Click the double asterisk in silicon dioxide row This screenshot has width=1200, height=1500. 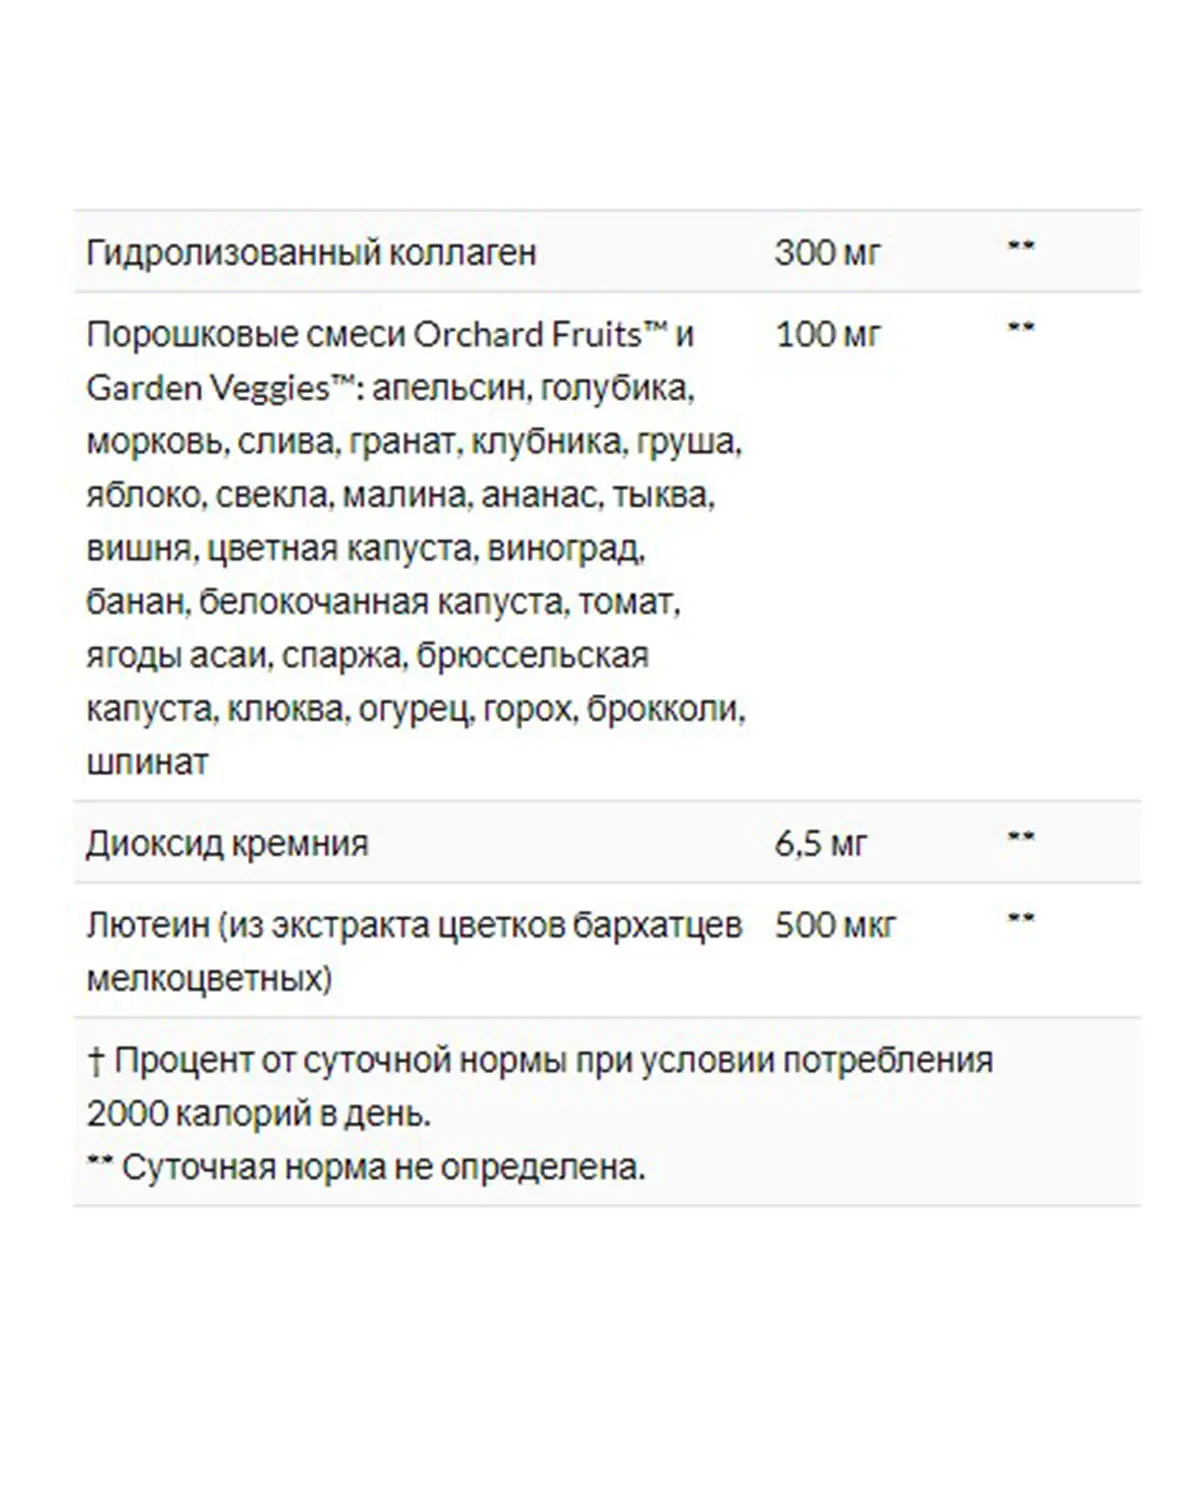click(x=1020, y=837)
